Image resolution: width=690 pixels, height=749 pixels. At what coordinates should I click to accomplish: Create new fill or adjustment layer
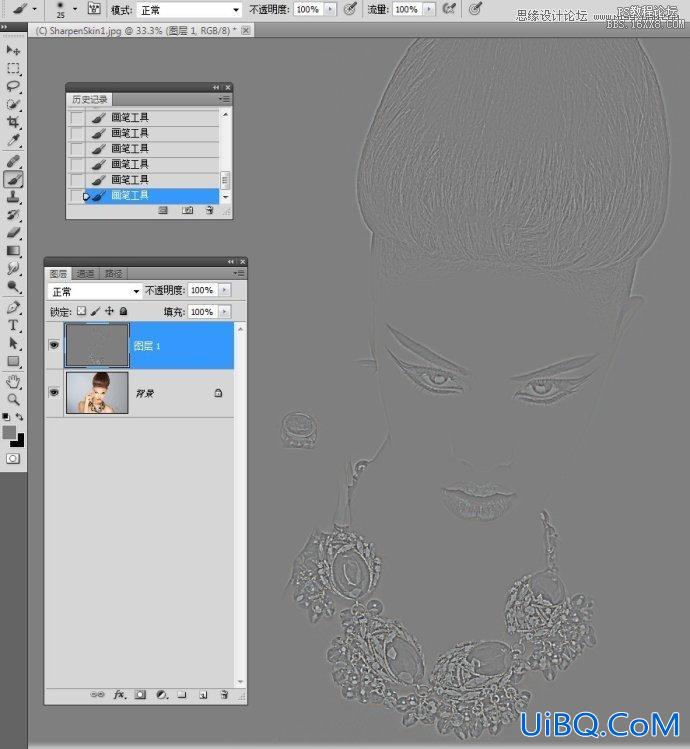(162, 695)
